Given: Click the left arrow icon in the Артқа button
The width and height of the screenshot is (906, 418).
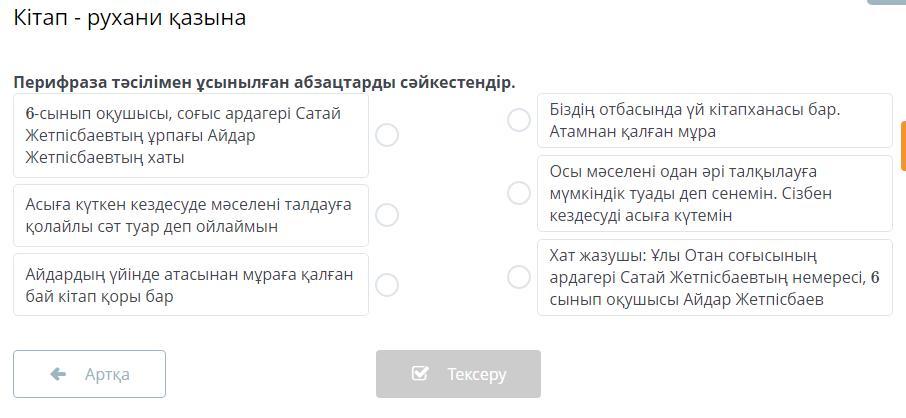Looking at the screenshot, I should [x=58, y=374].
